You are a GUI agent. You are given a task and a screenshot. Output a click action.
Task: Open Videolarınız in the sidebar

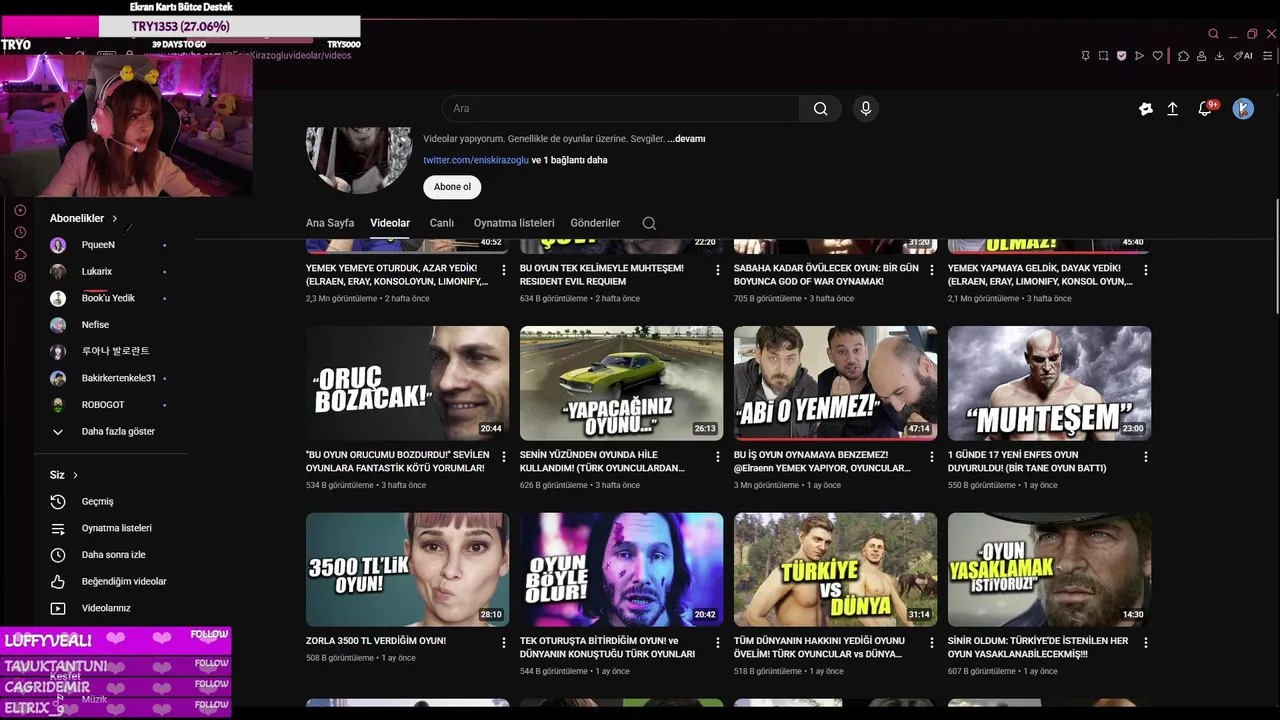tap(104, 608)
